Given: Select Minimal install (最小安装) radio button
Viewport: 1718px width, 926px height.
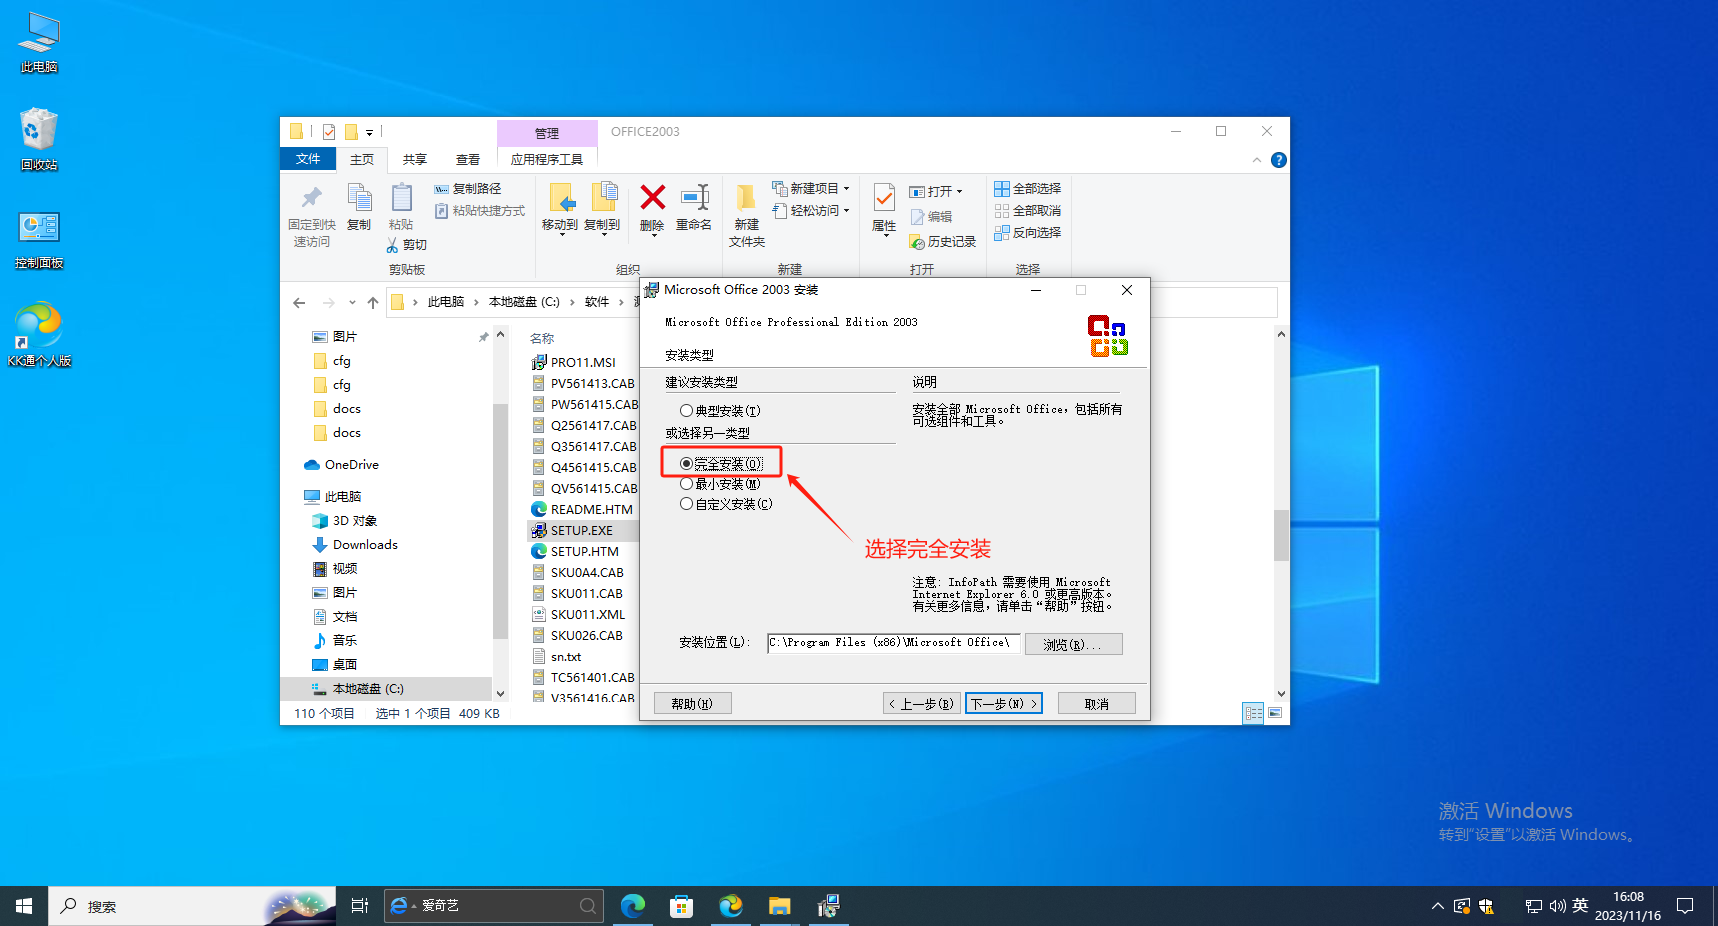Looking at the screenshot, I should (x=686, y=484).
